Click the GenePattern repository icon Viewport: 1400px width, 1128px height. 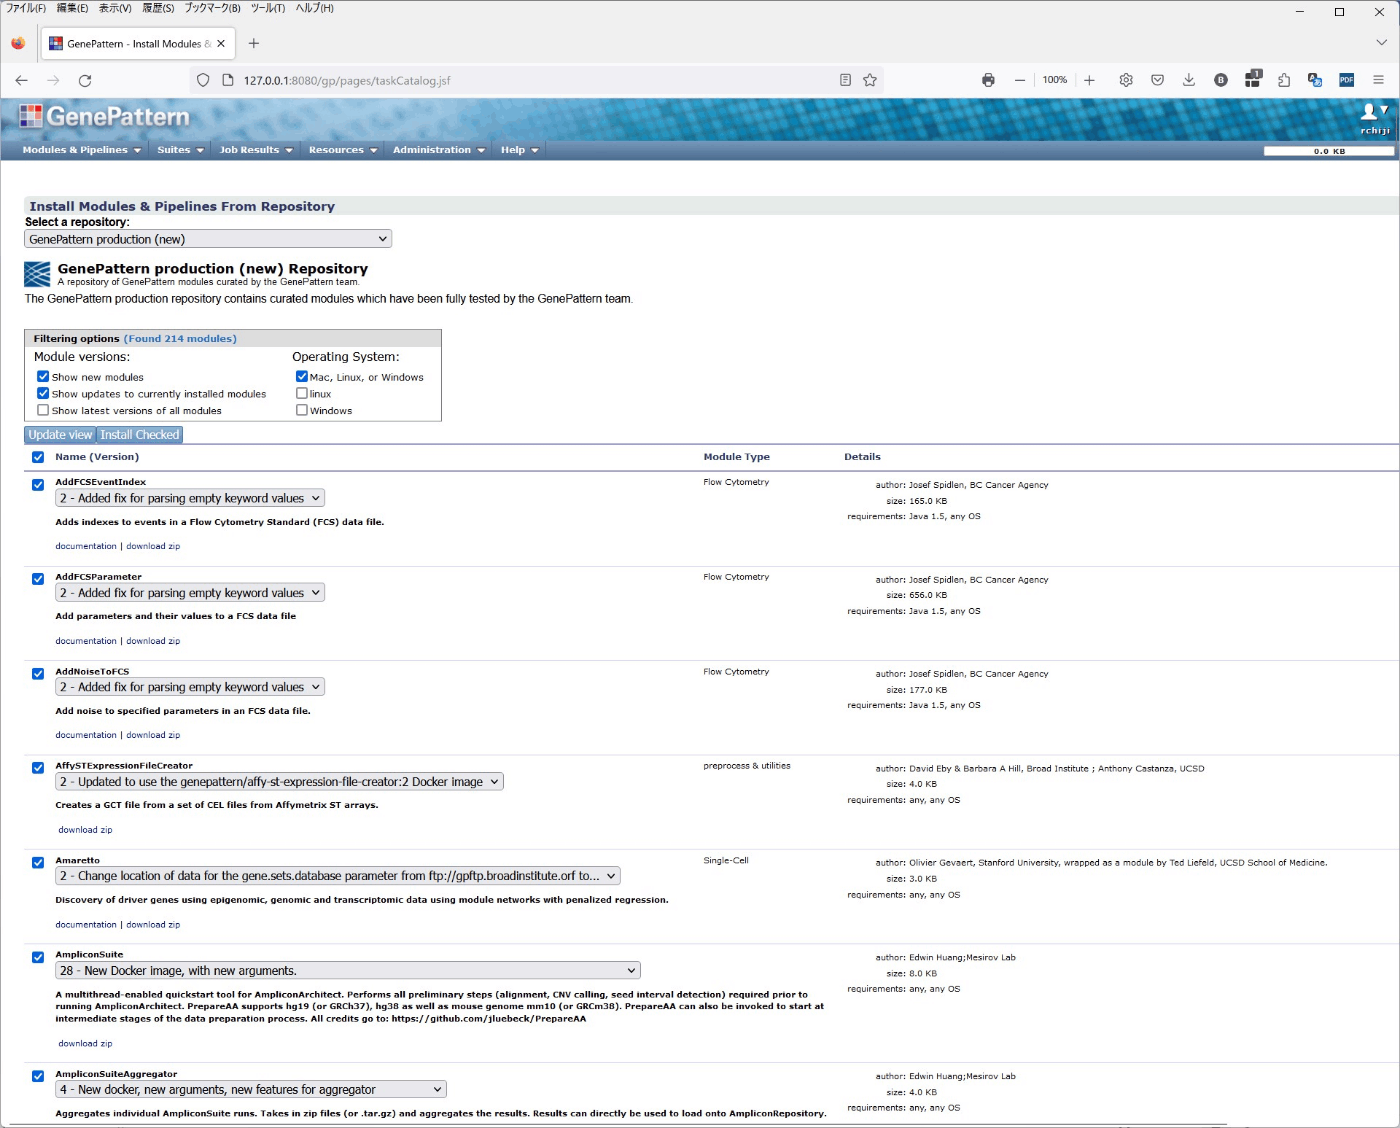[x=37, y=274]
